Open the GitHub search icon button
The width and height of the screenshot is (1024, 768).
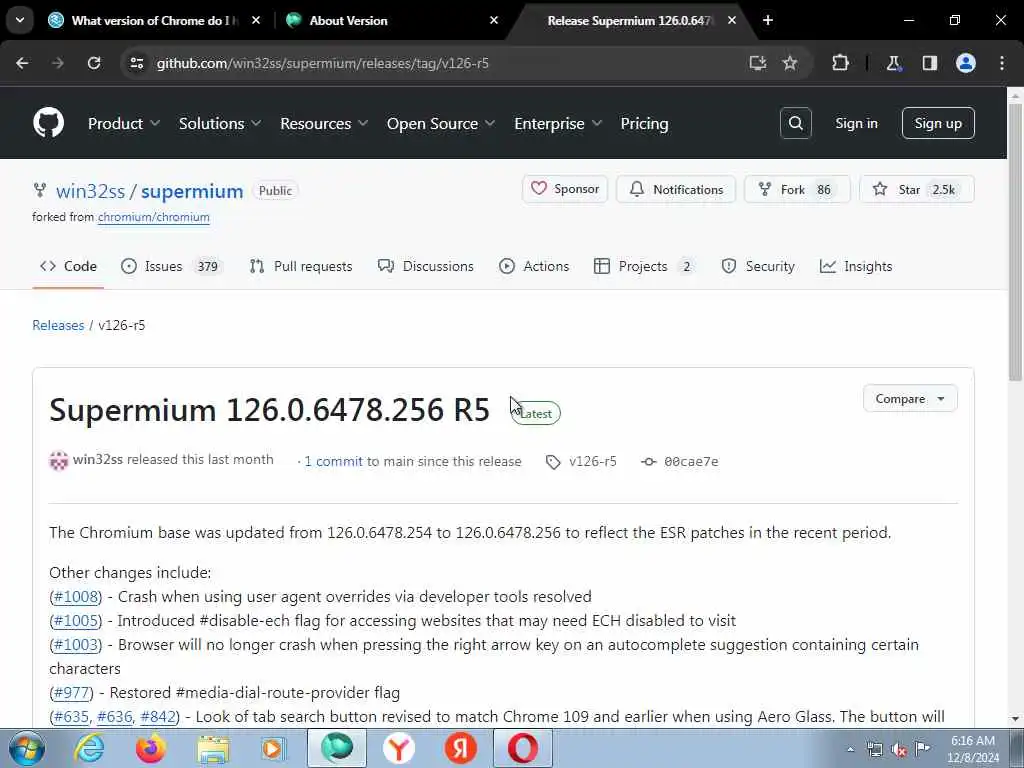pyautogui.click(x=795, y=123)
